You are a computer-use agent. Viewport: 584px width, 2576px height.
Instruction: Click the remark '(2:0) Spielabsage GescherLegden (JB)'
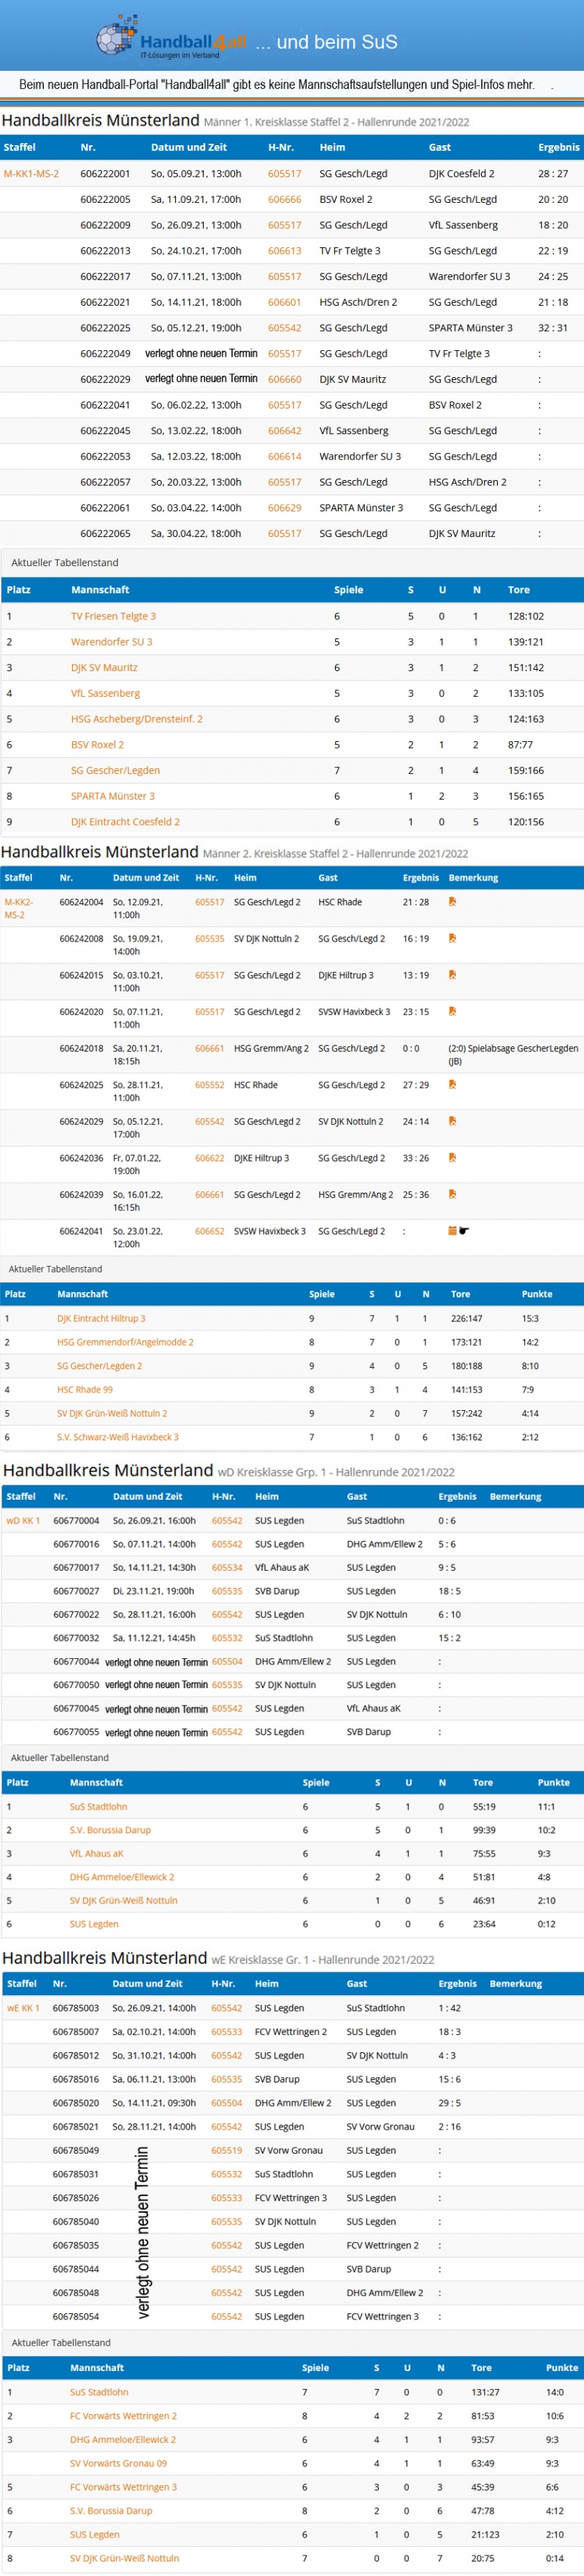(513, 1055)
